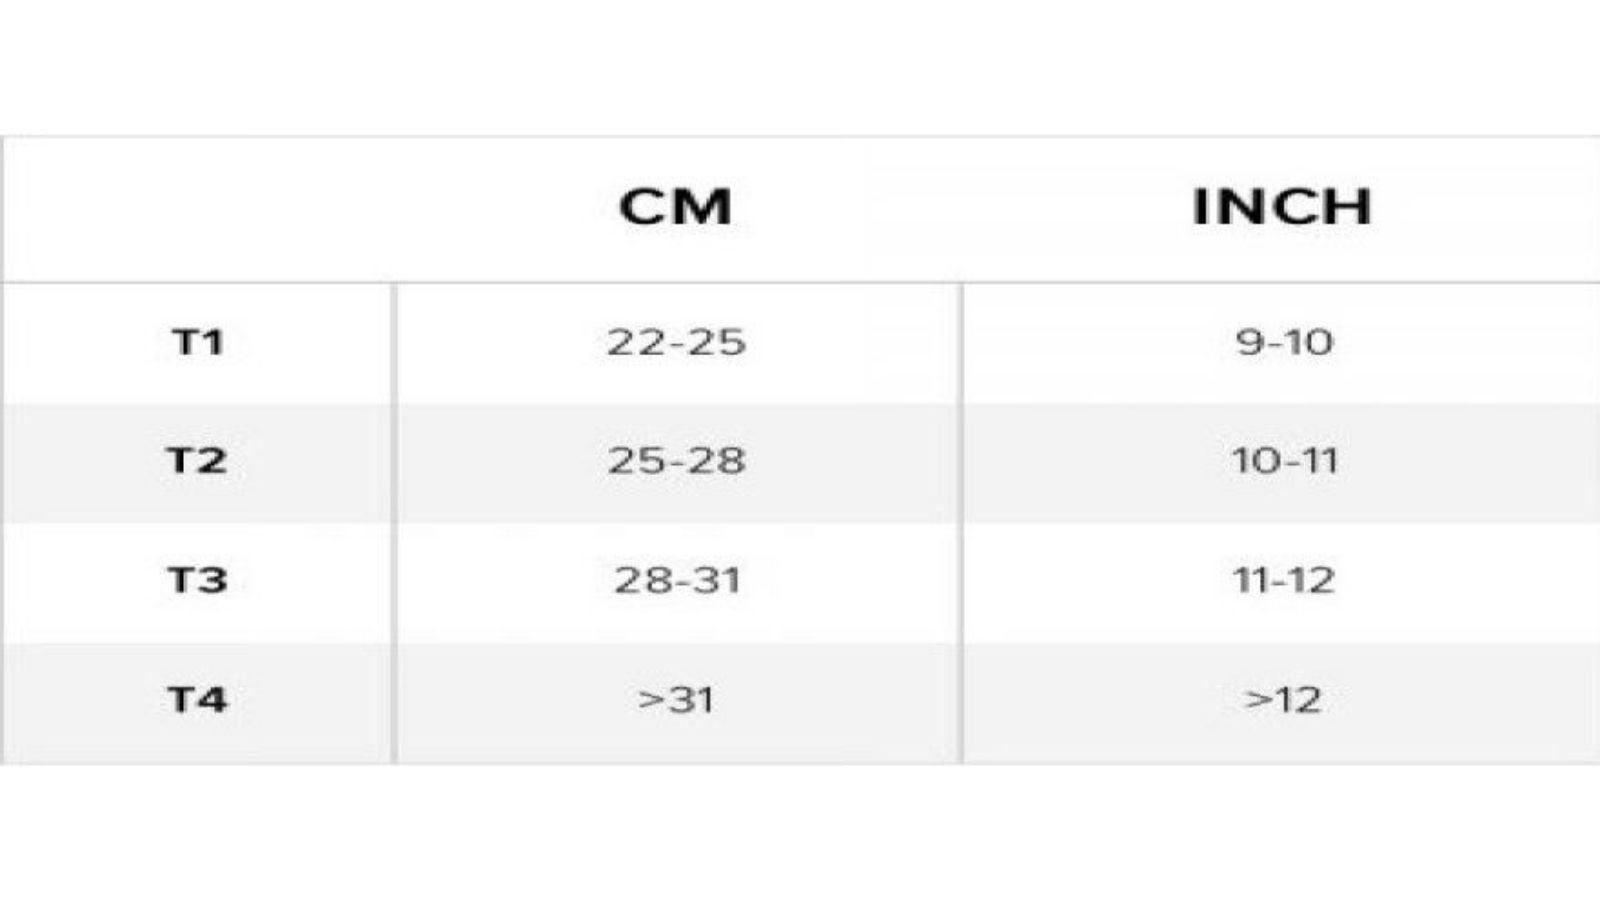Select the T4 size label
The height and width of the screenshot is (900, 1600).
197,699
